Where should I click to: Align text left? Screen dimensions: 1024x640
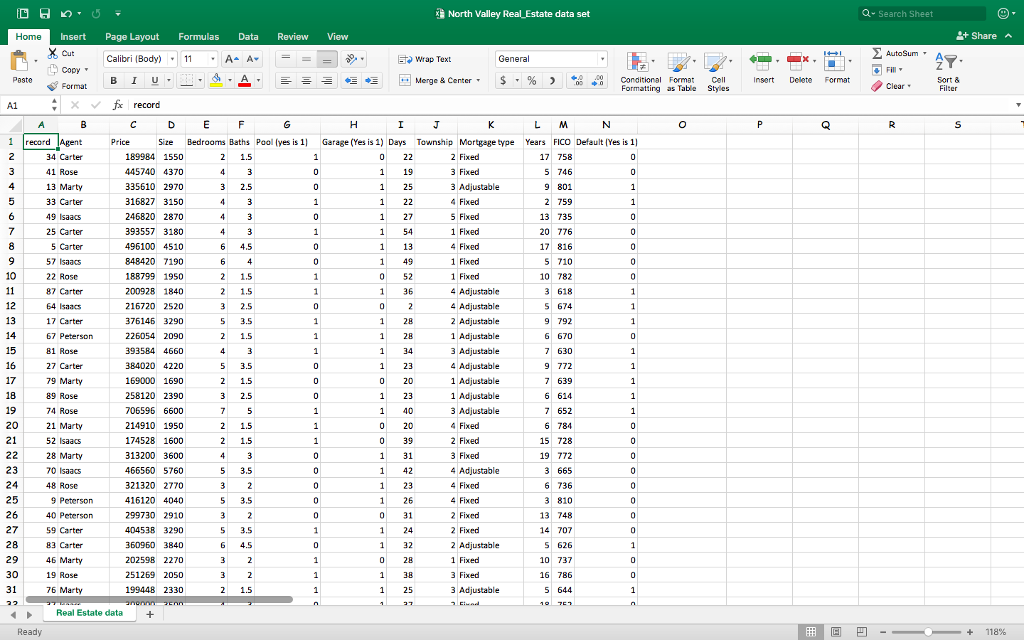[285, 80]
